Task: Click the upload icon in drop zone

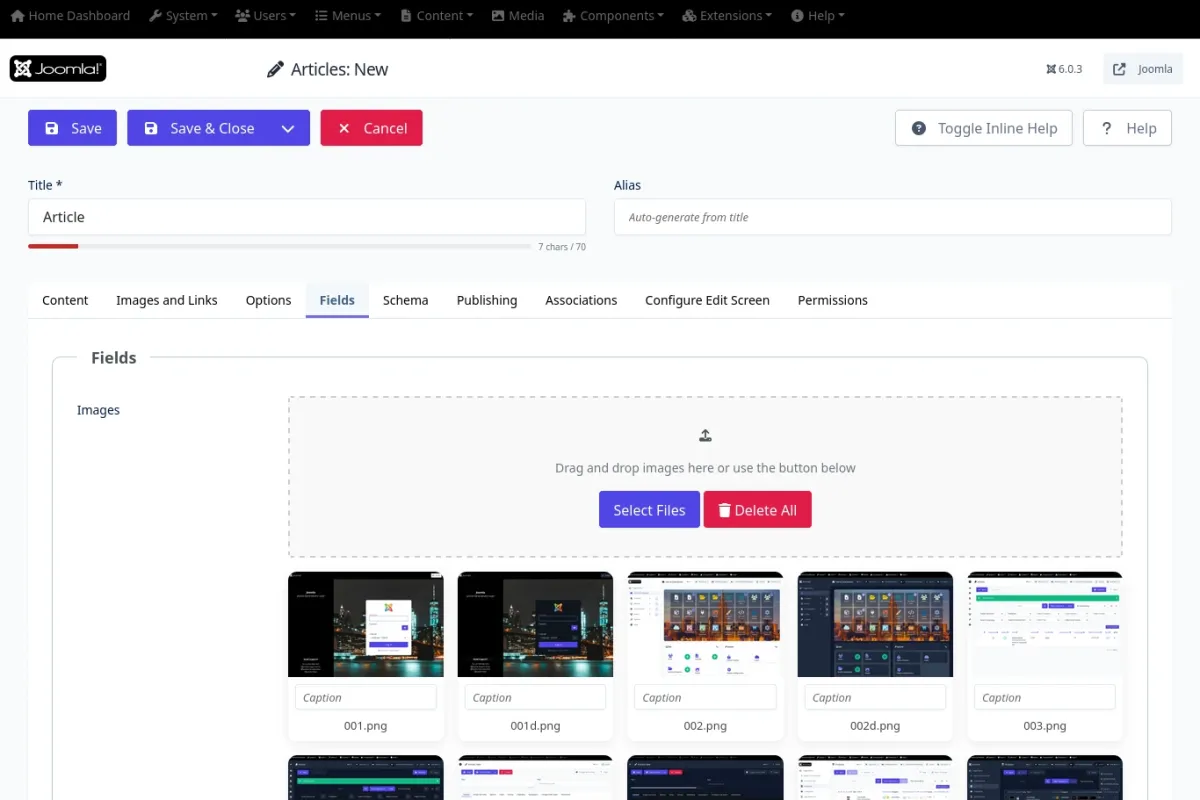Action: point(705,435)
